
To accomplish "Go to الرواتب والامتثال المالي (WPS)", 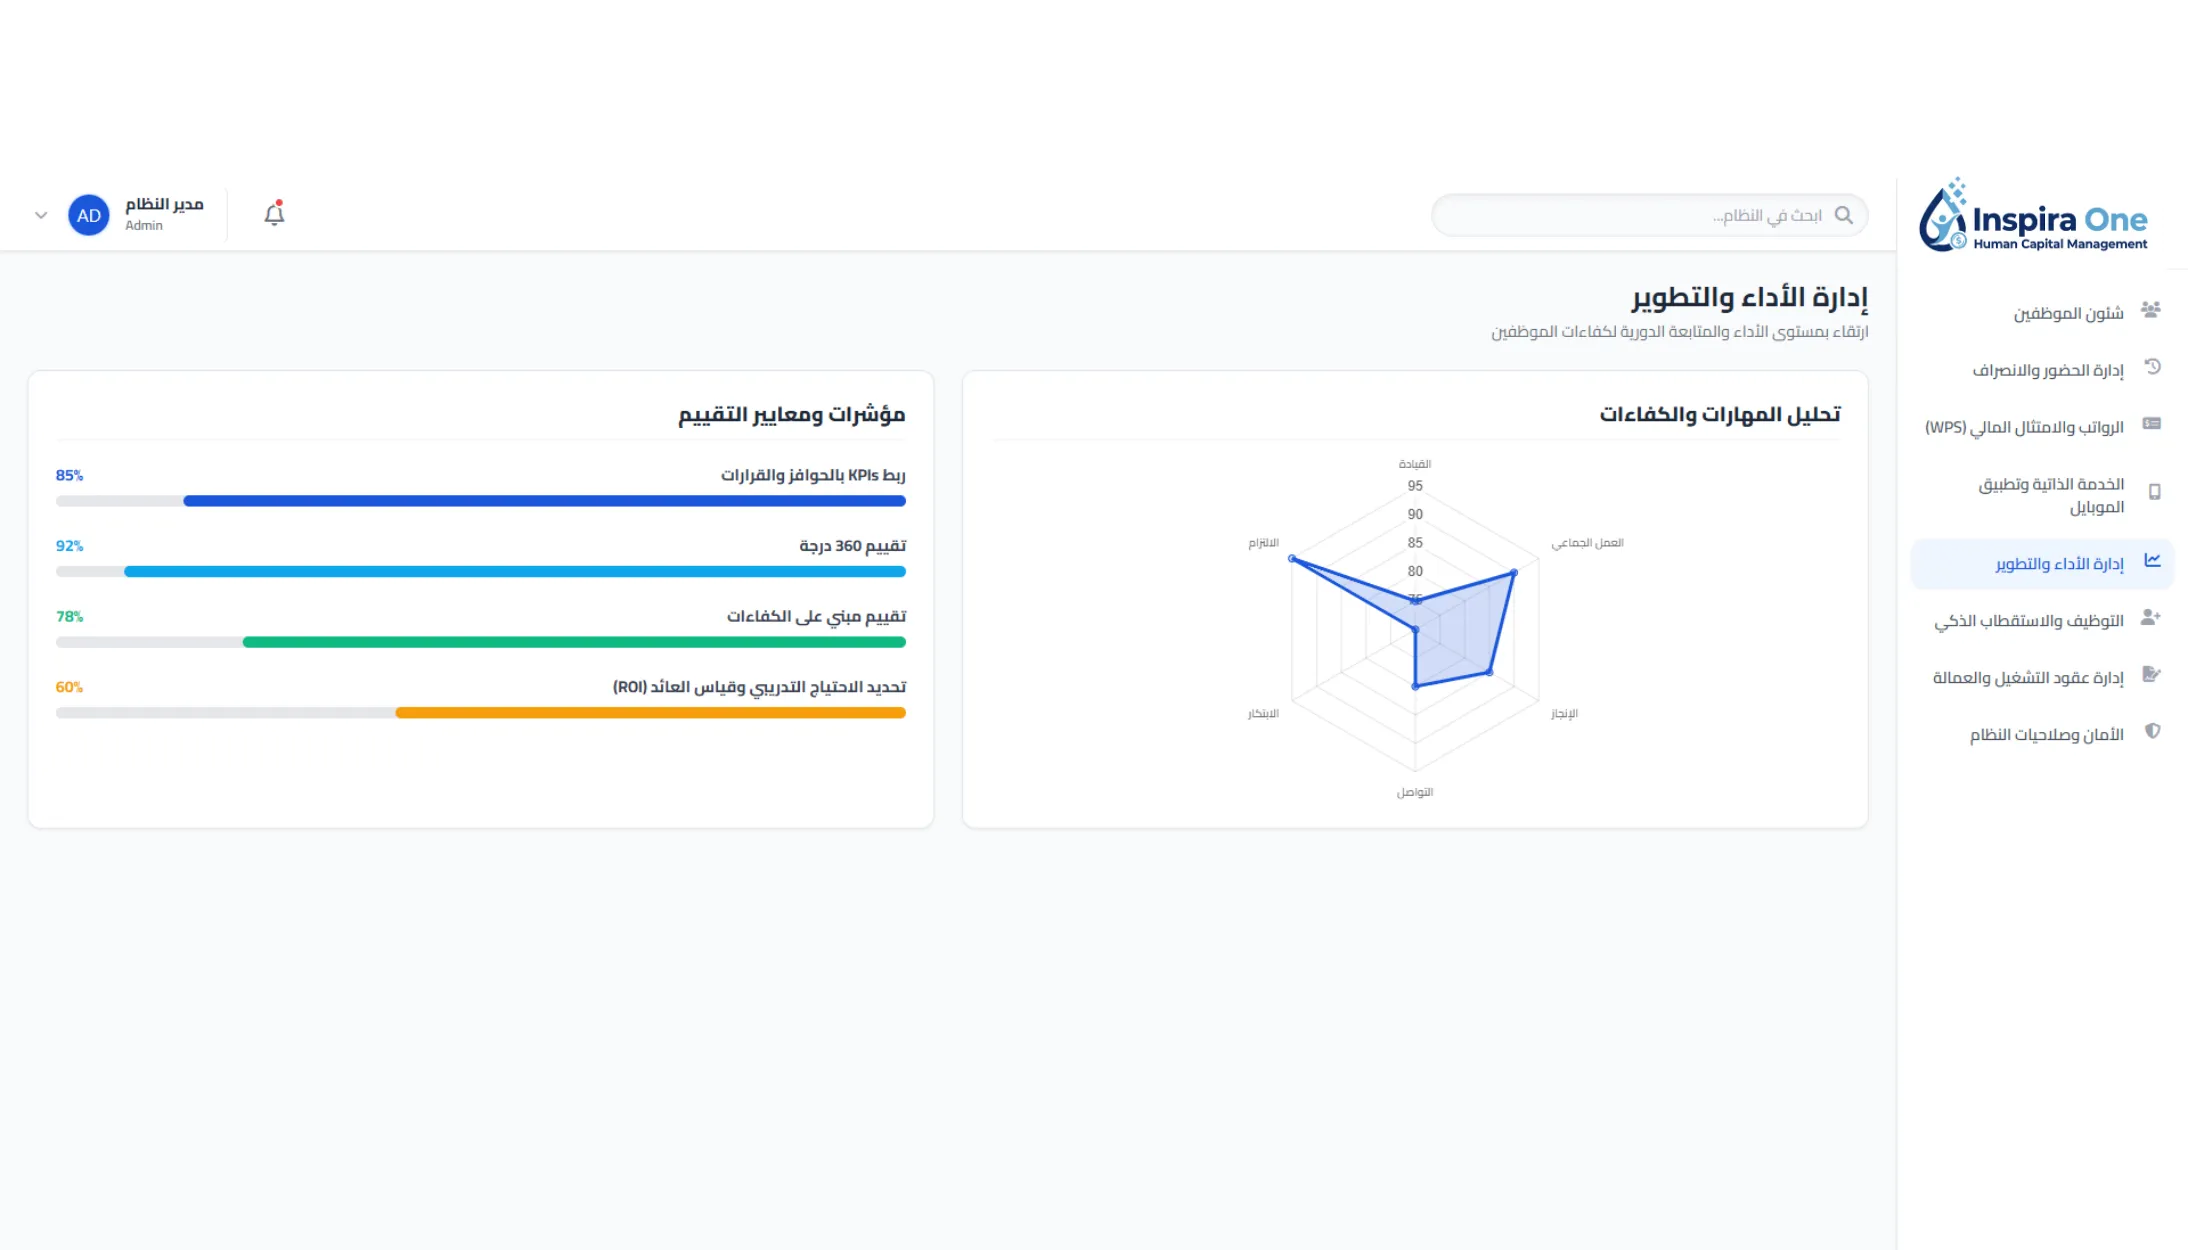I will click(2042, 427).
